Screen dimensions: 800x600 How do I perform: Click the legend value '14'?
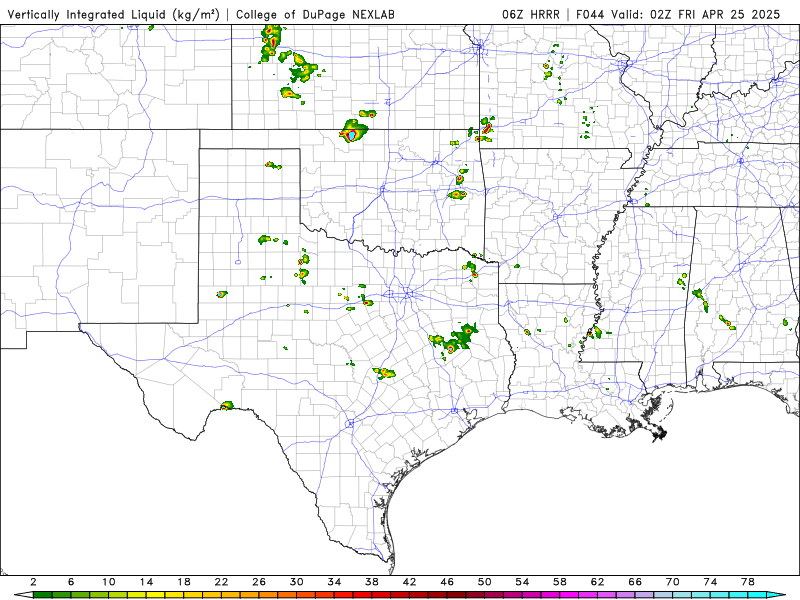146,582
